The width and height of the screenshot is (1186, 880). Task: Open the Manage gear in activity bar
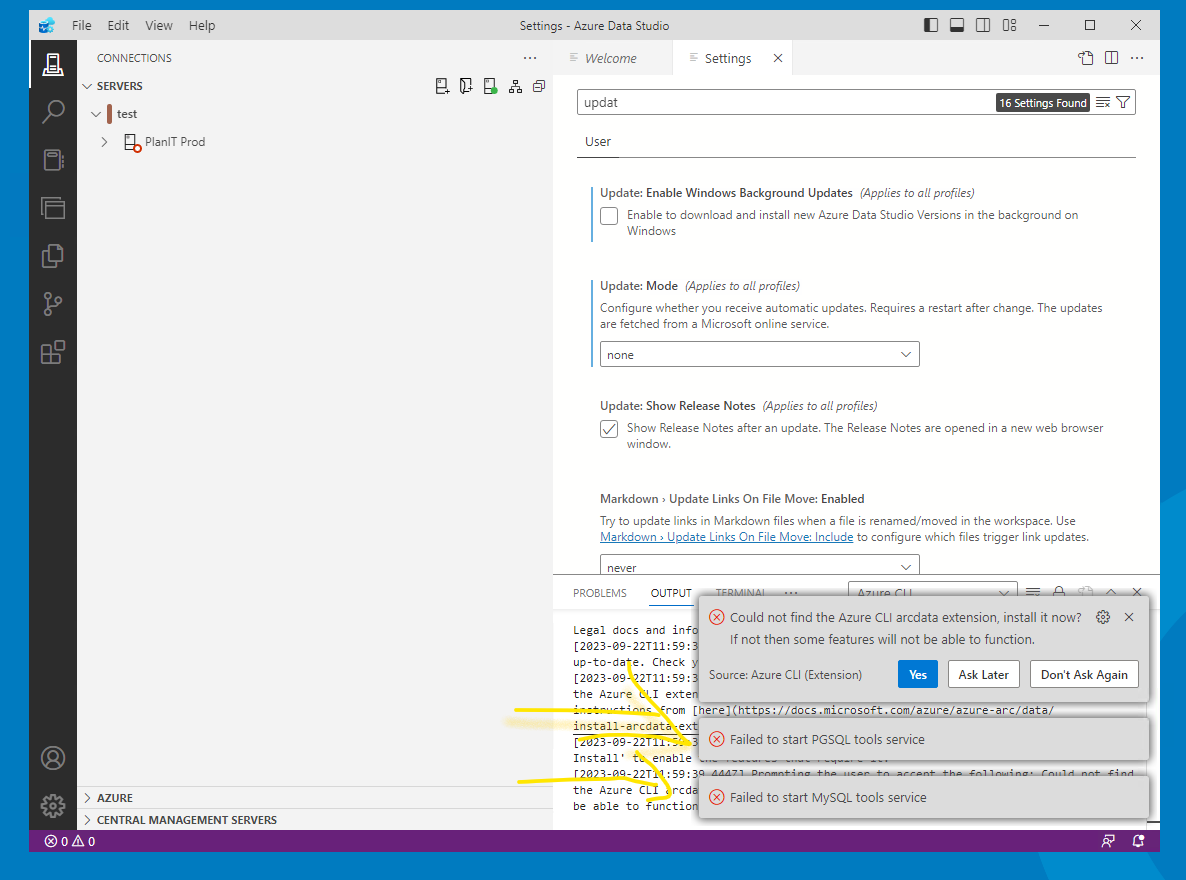(53, 806)
